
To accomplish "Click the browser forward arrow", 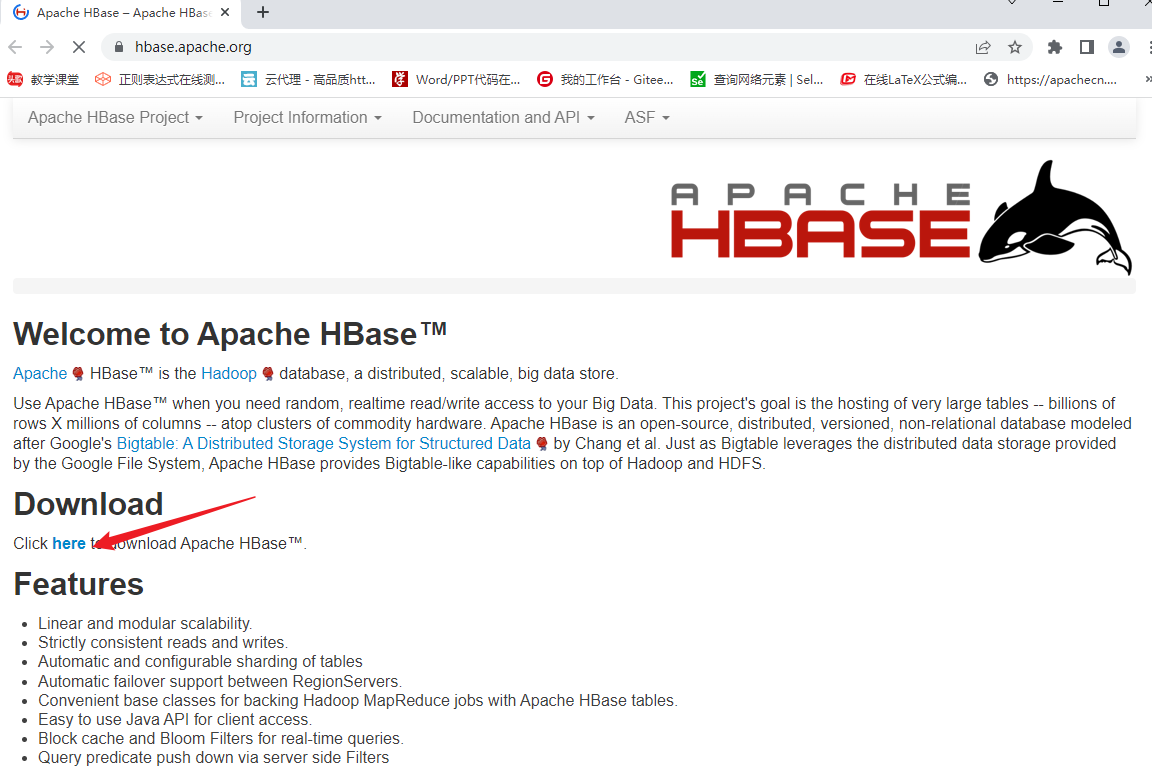I will coord(47,47).
